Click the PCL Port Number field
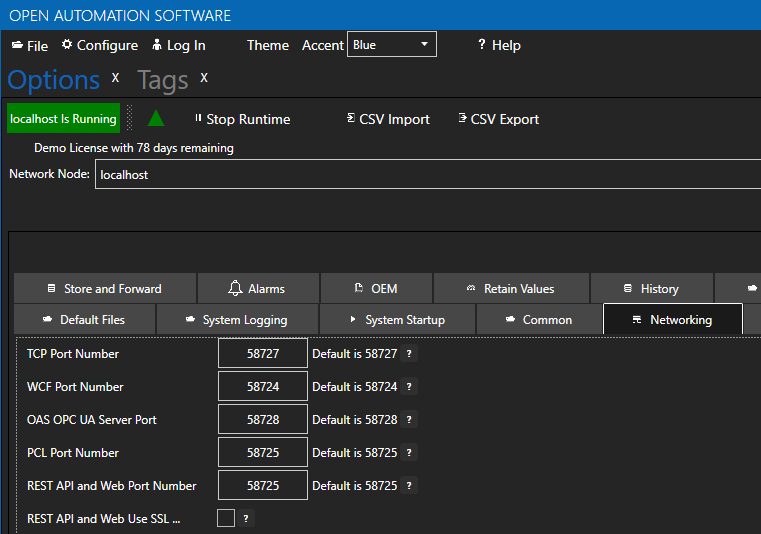The height and width of the screenshot is (534, 761). pyautogui.click(x=263, y=452)
